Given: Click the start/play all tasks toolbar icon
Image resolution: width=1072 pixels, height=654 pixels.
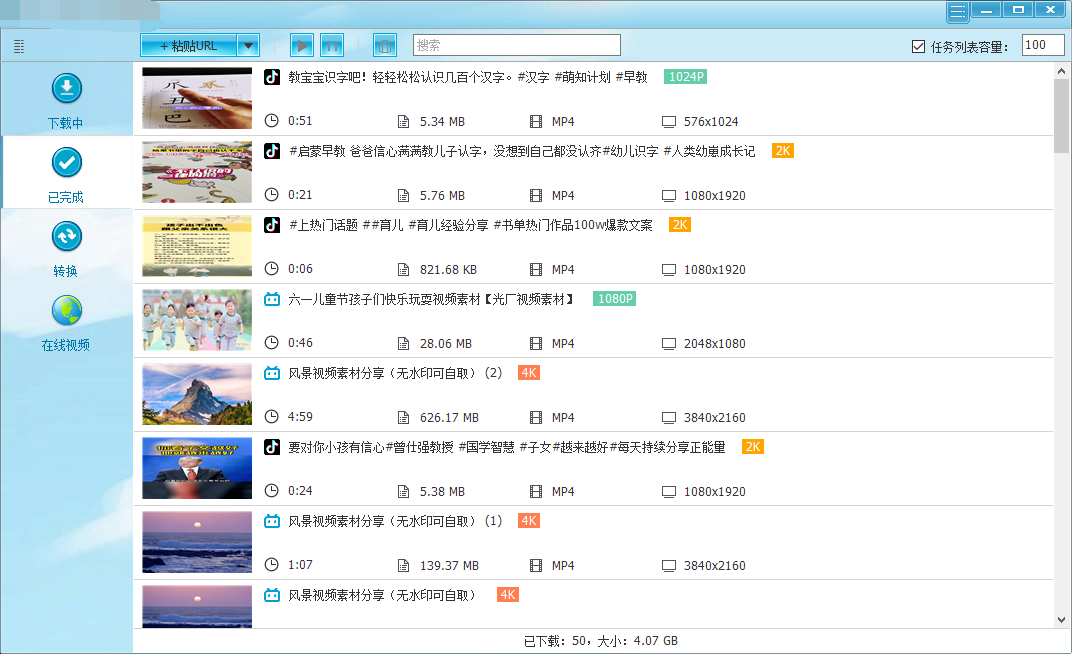Looking at the screenshot, I should tap(302, 45).
